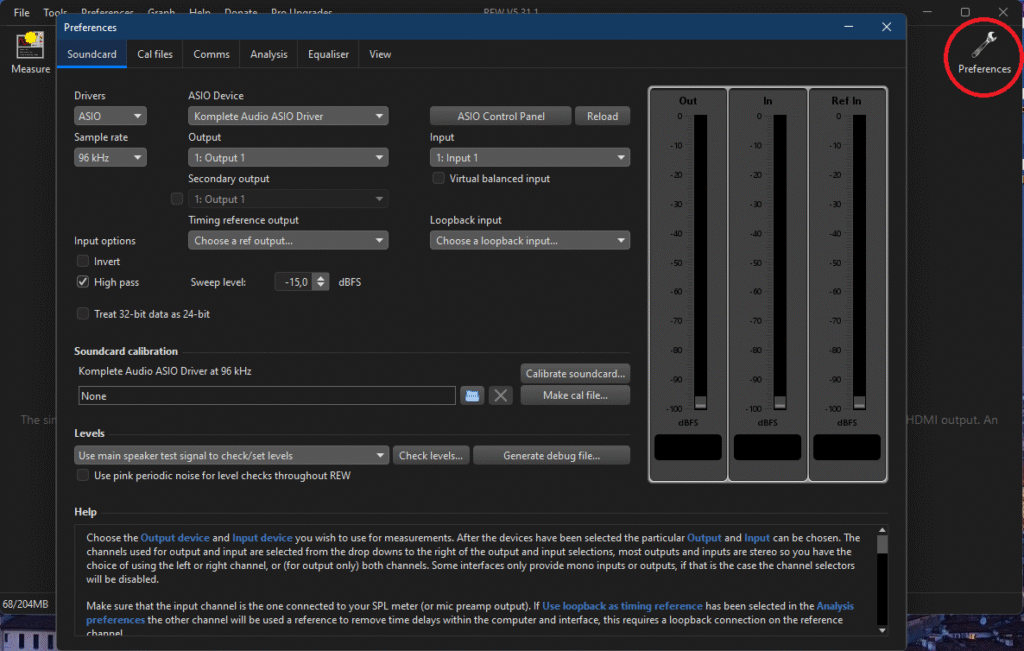Expand the Loopback input dropdown
This screenshot has height=651, width=1024.
530,241
